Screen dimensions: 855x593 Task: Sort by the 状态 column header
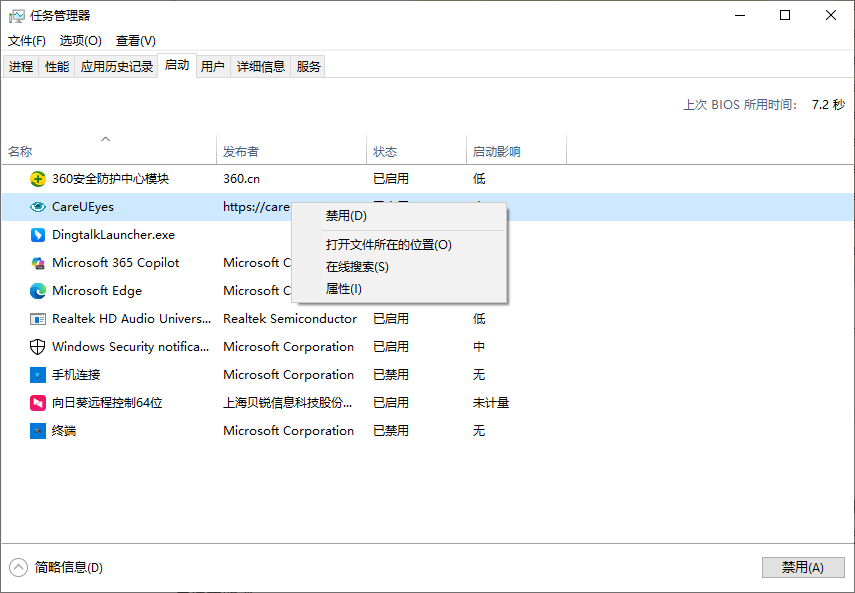click(416, 152)
